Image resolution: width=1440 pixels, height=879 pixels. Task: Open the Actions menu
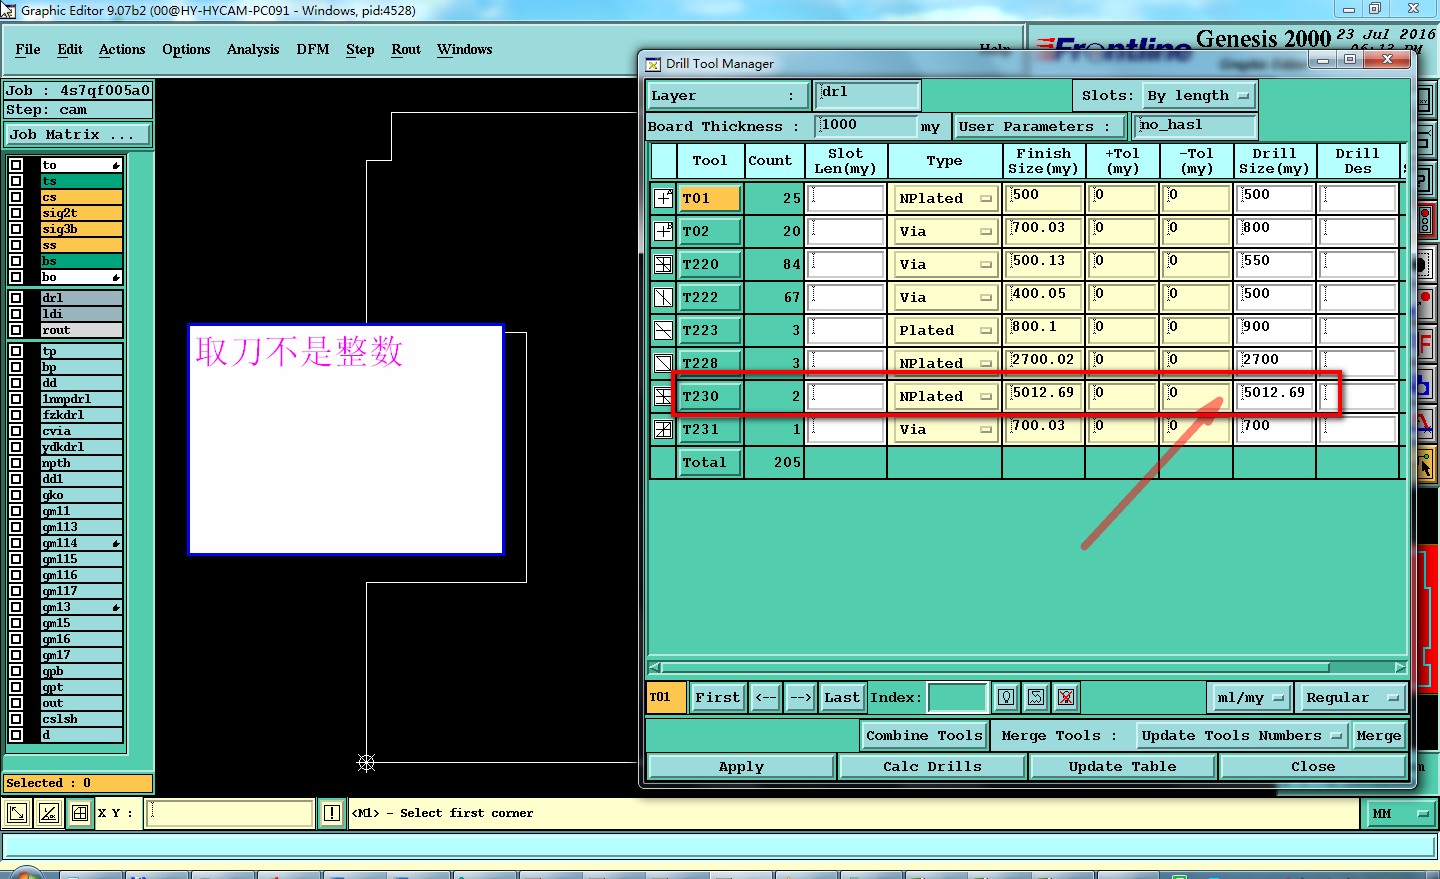click(122, 49)
